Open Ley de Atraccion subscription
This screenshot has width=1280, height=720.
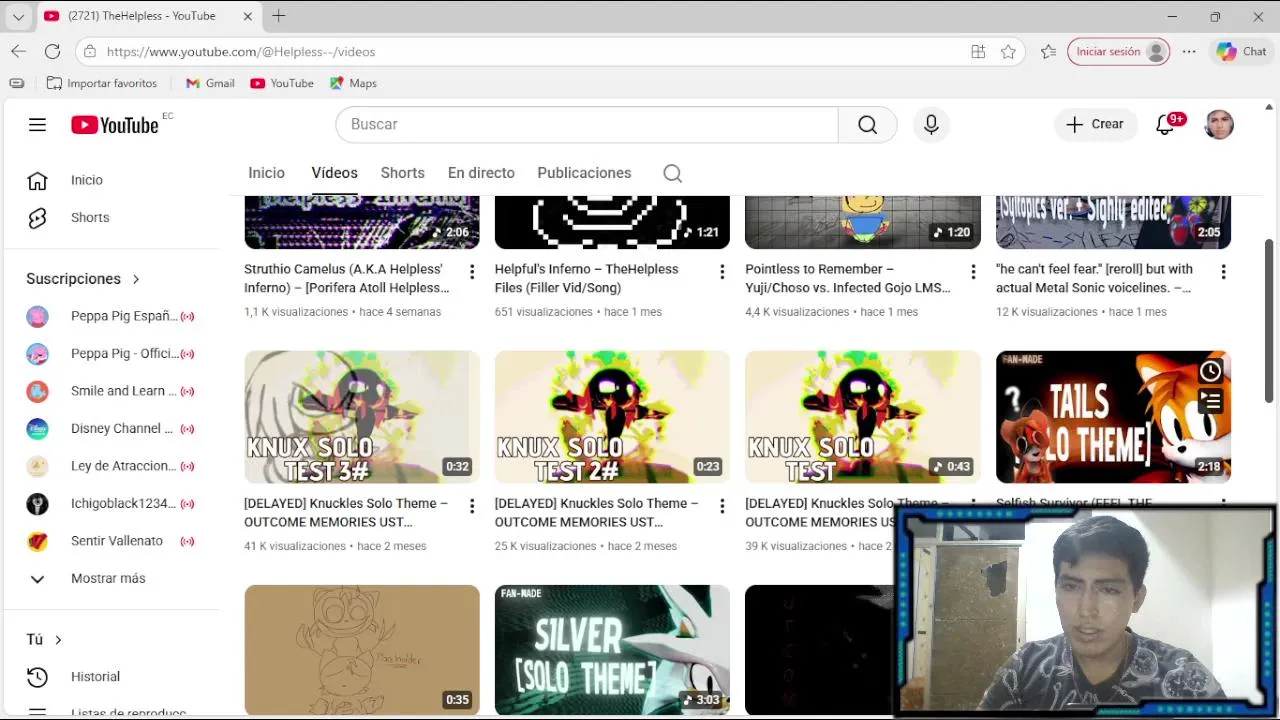(110, 466)
